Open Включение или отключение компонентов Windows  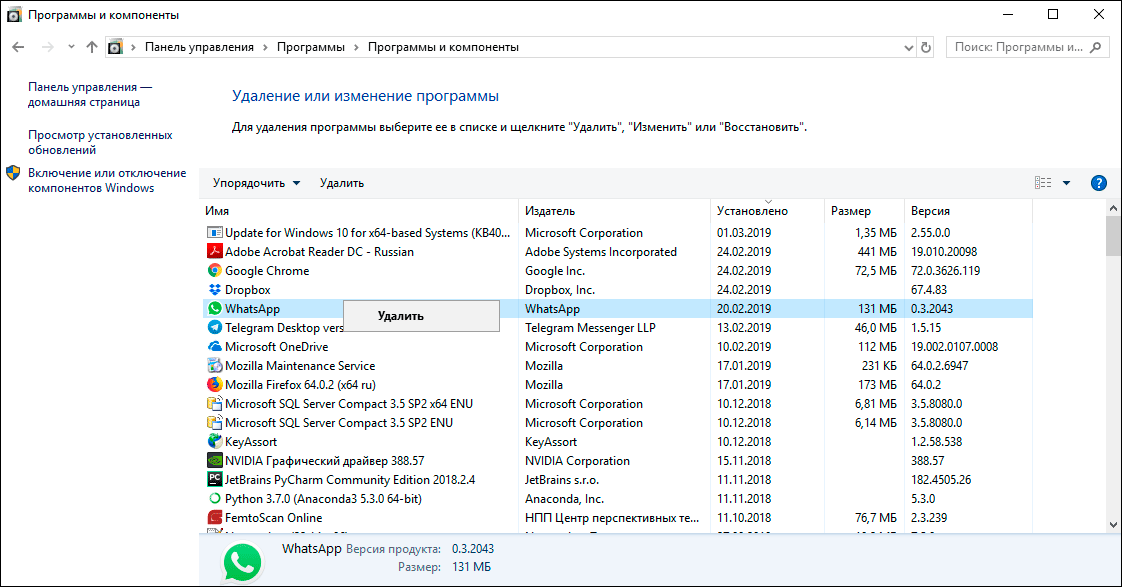point(107,180)
